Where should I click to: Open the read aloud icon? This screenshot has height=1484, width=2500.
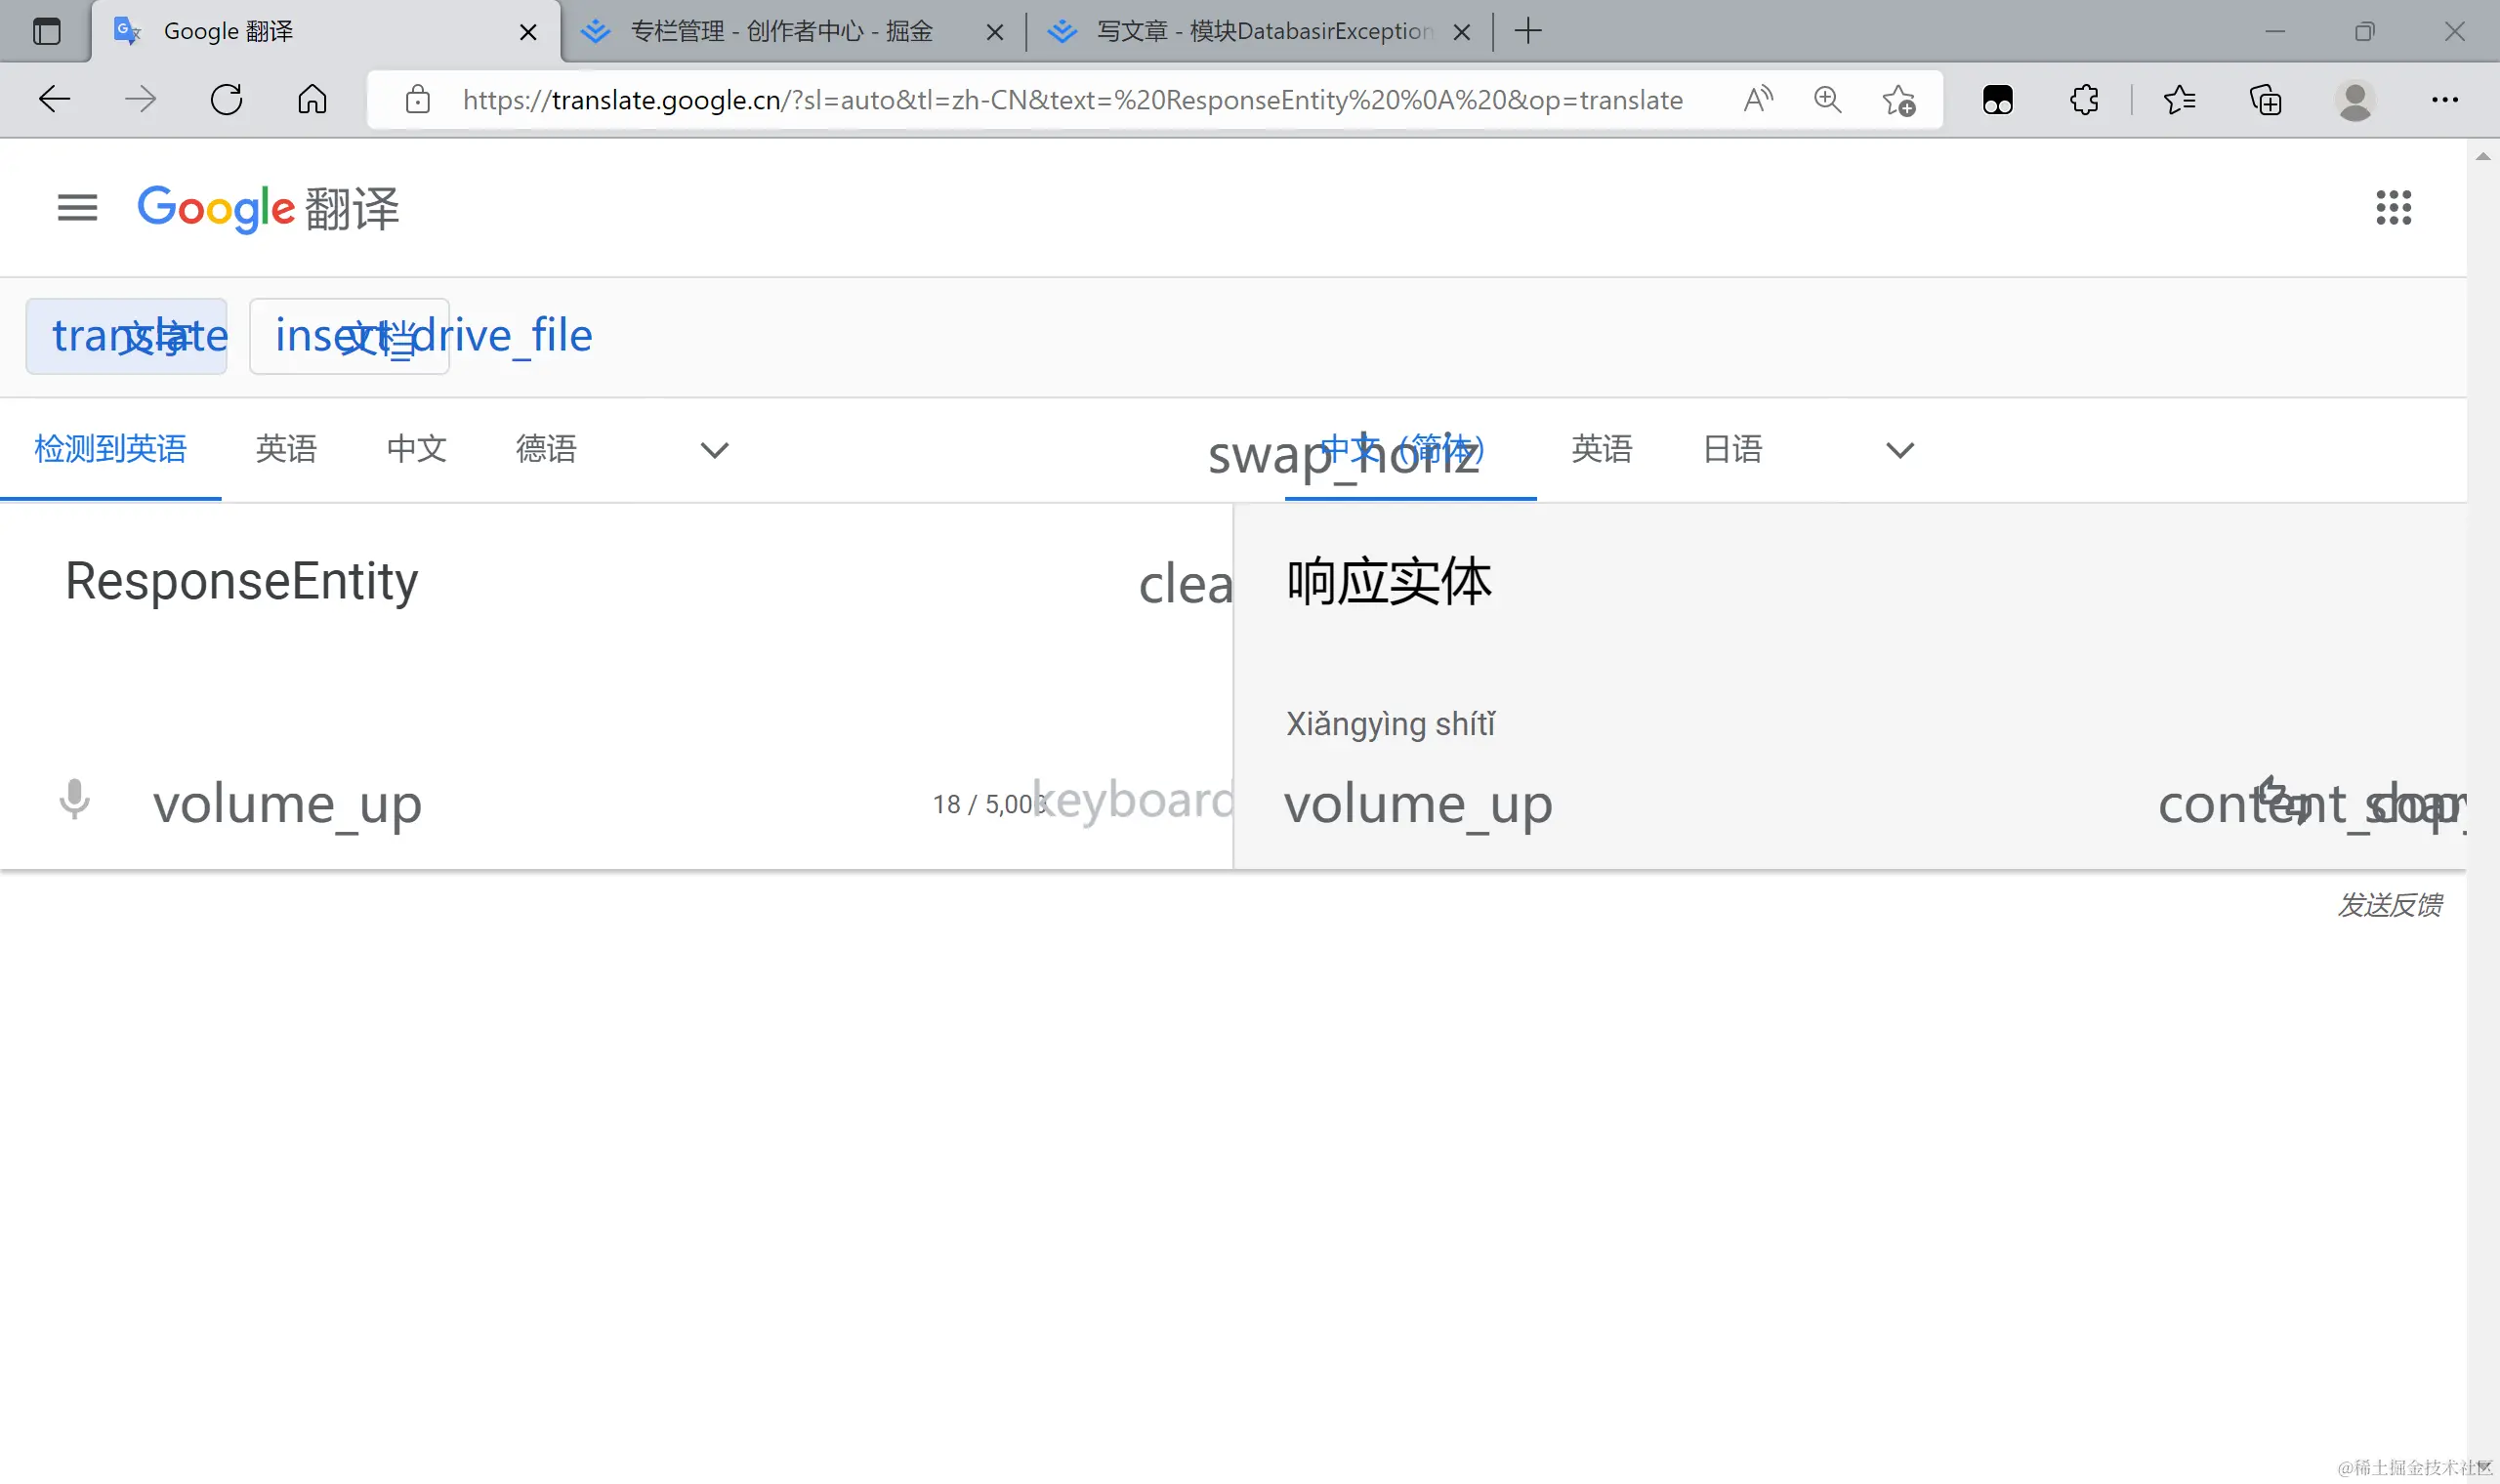(x=1757, y=99)
